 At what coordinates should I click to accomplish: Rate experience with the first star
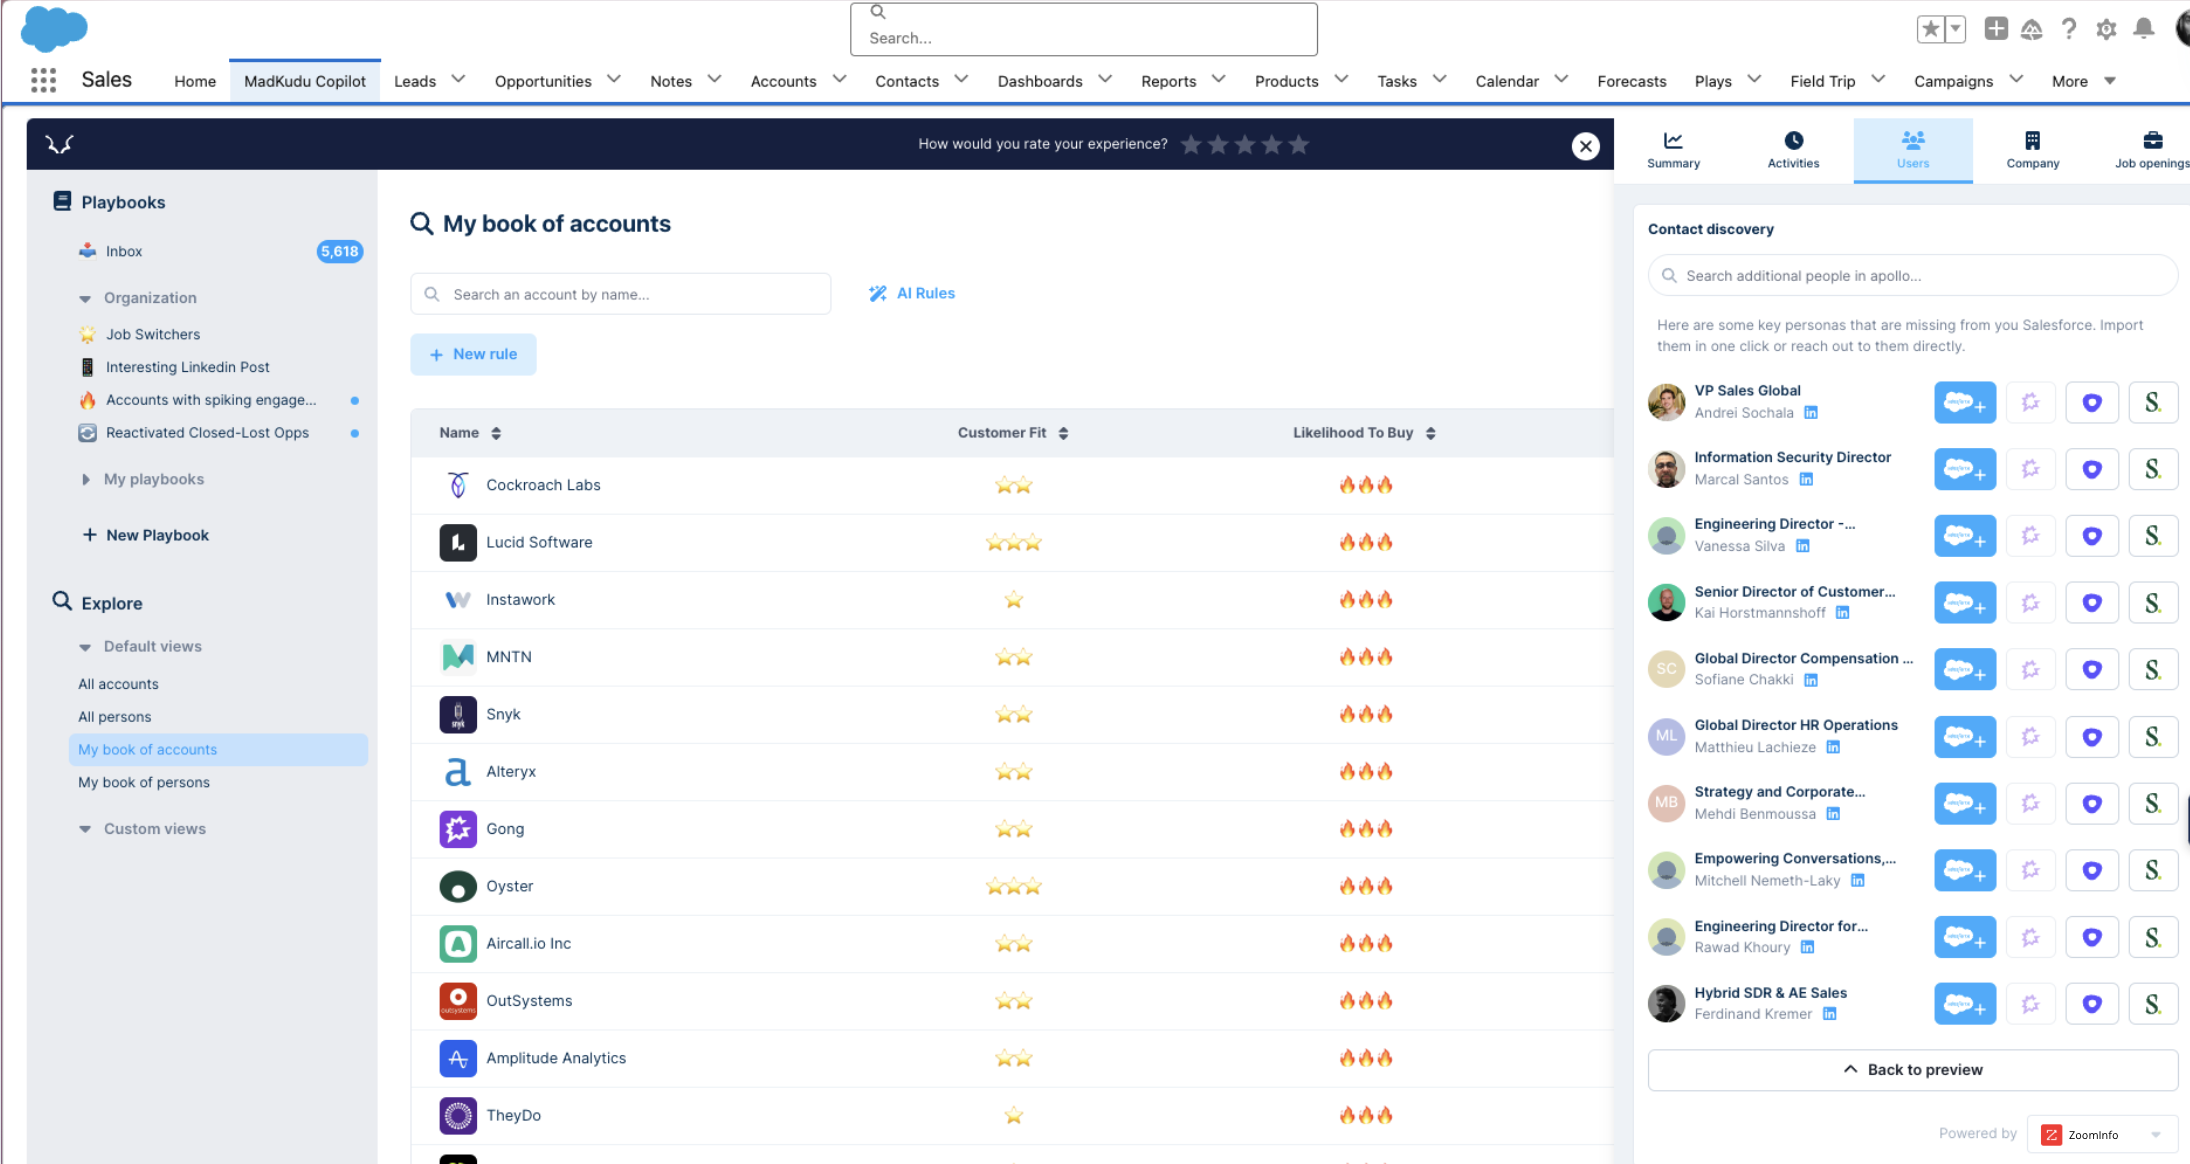(1191, 145)
